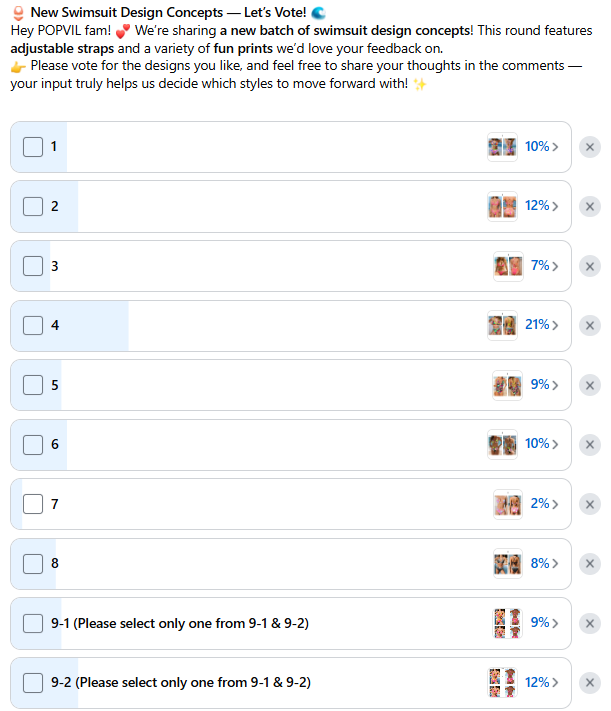Click the X icon beside option 5
The image size is (611, 711).
point(590,385)
